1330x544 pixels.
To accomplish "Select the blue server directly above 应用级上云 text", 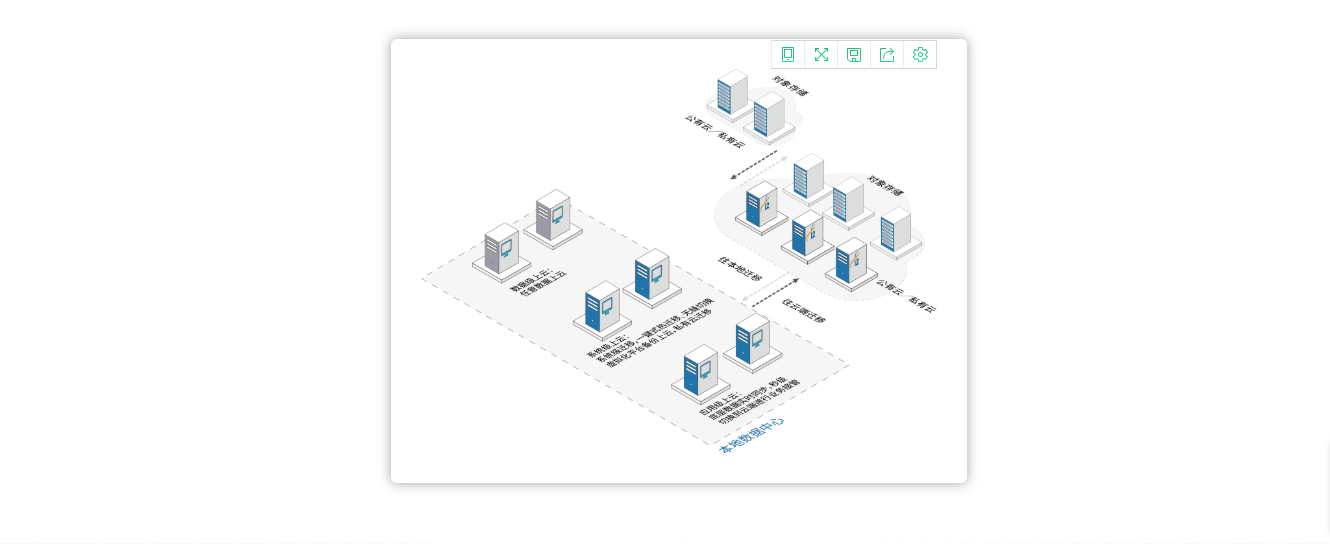I will [x=701, y=372].
